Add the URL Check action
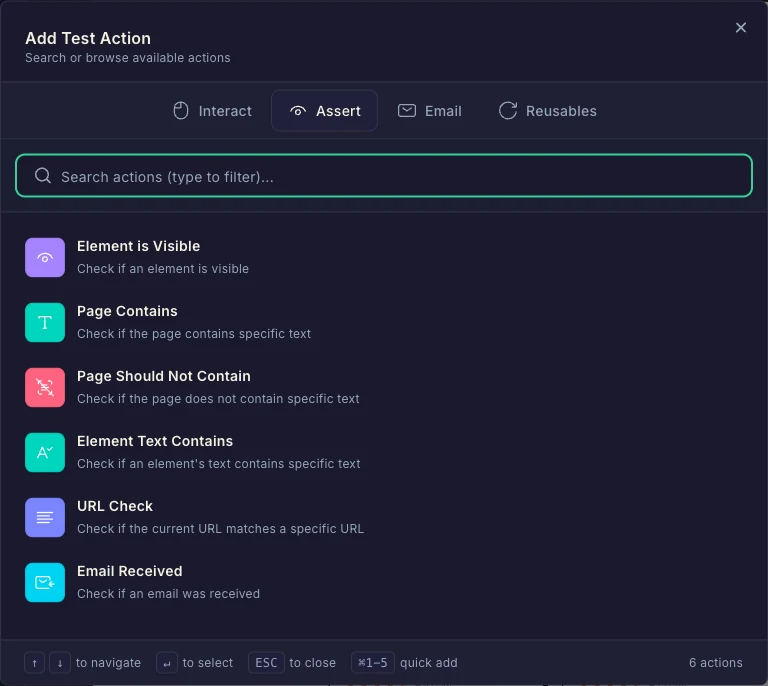 click(x=384, y=518)
